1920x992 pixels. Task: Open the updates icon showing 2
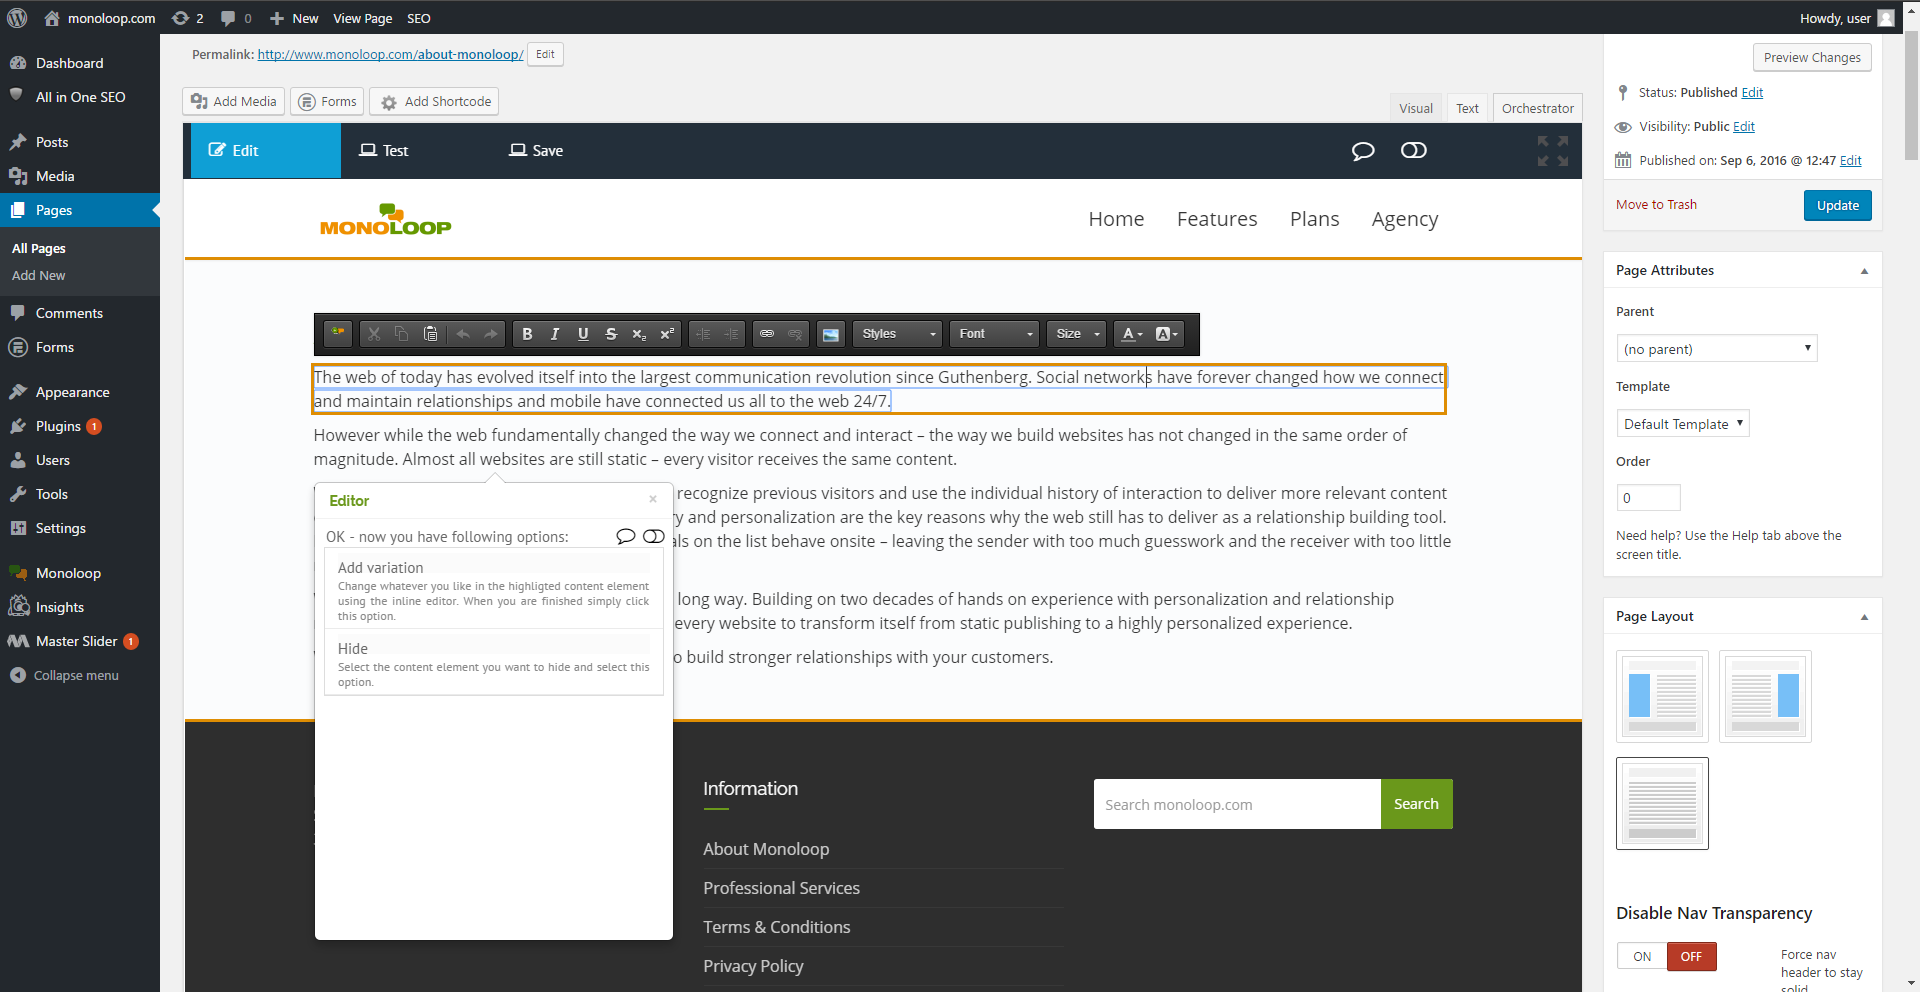187,18
